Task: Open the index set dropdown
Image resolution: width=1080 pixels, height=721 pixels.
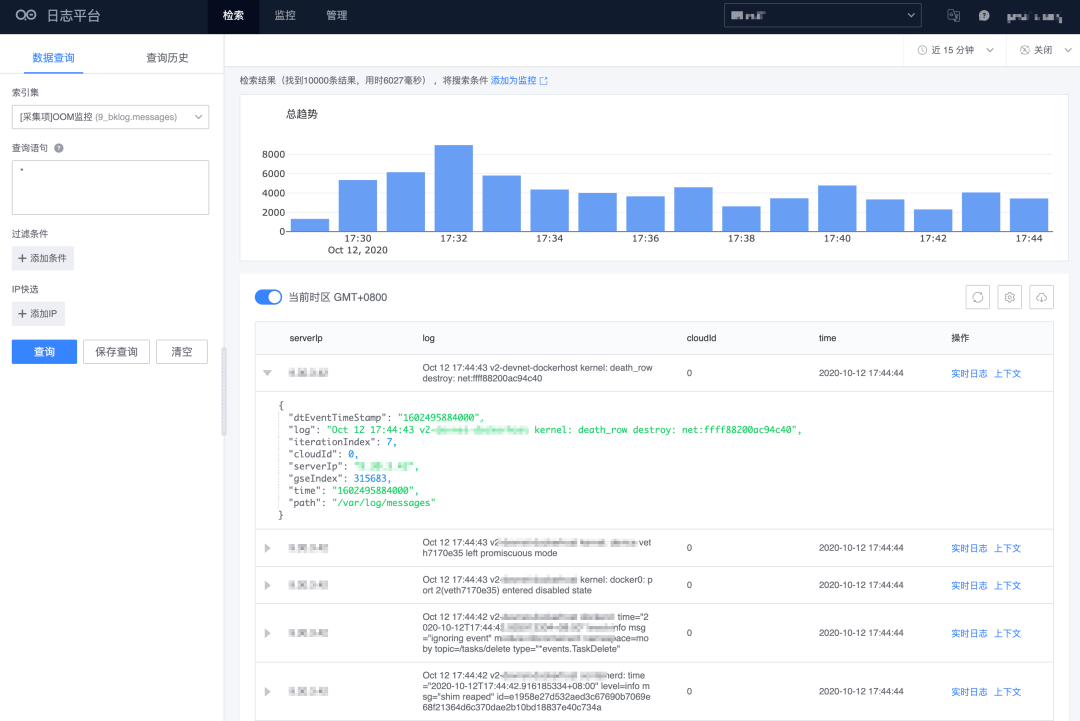Action: click(x=110, y=117)
